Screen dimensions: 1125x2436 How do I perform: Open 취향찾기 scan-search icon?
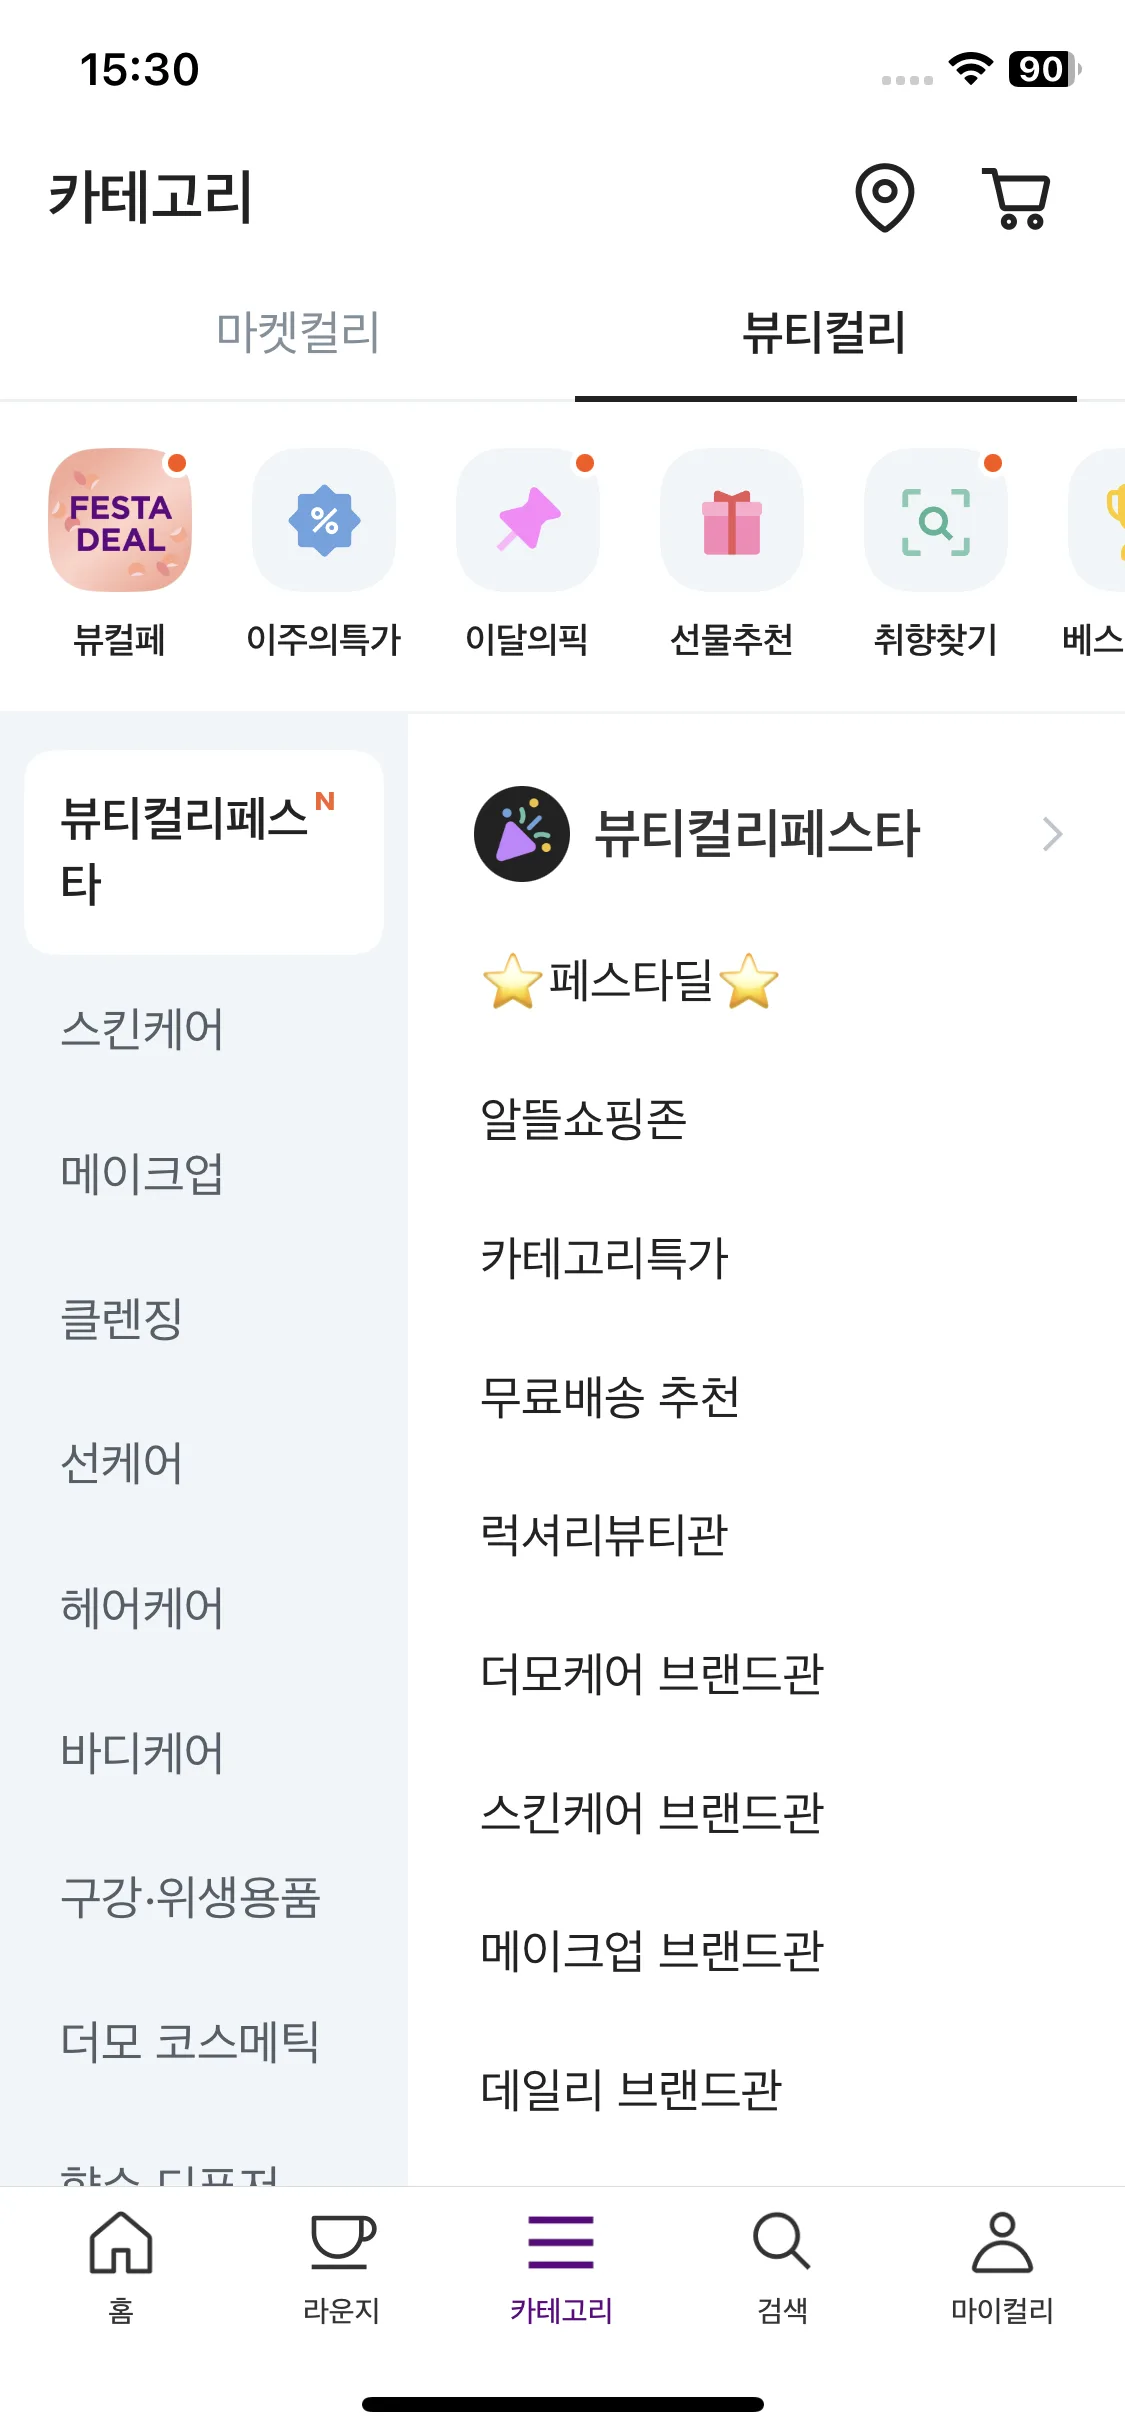936,520
